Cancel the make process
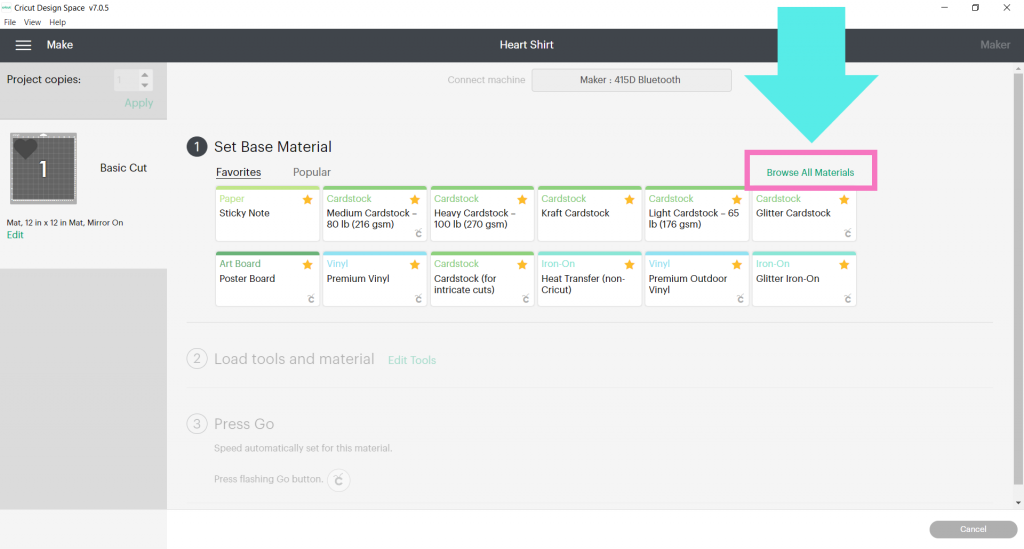 tap(973, 529)
